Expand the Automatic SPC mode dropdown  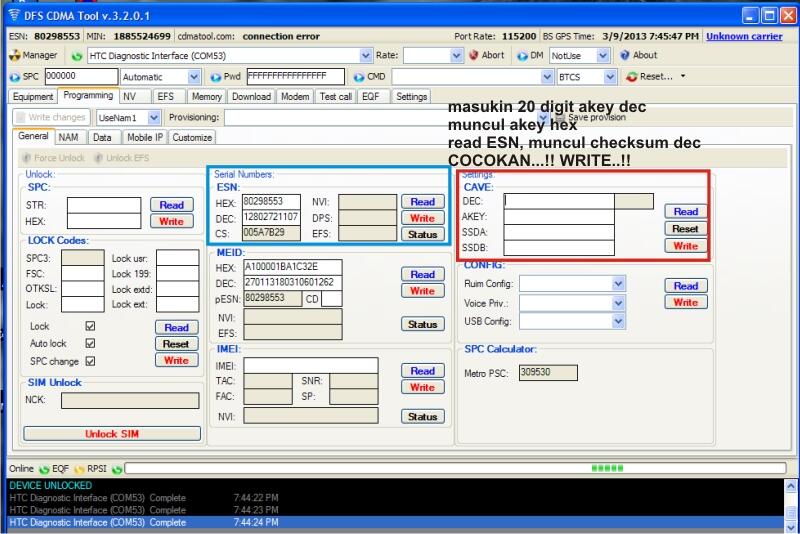click(x=194, y=77)
